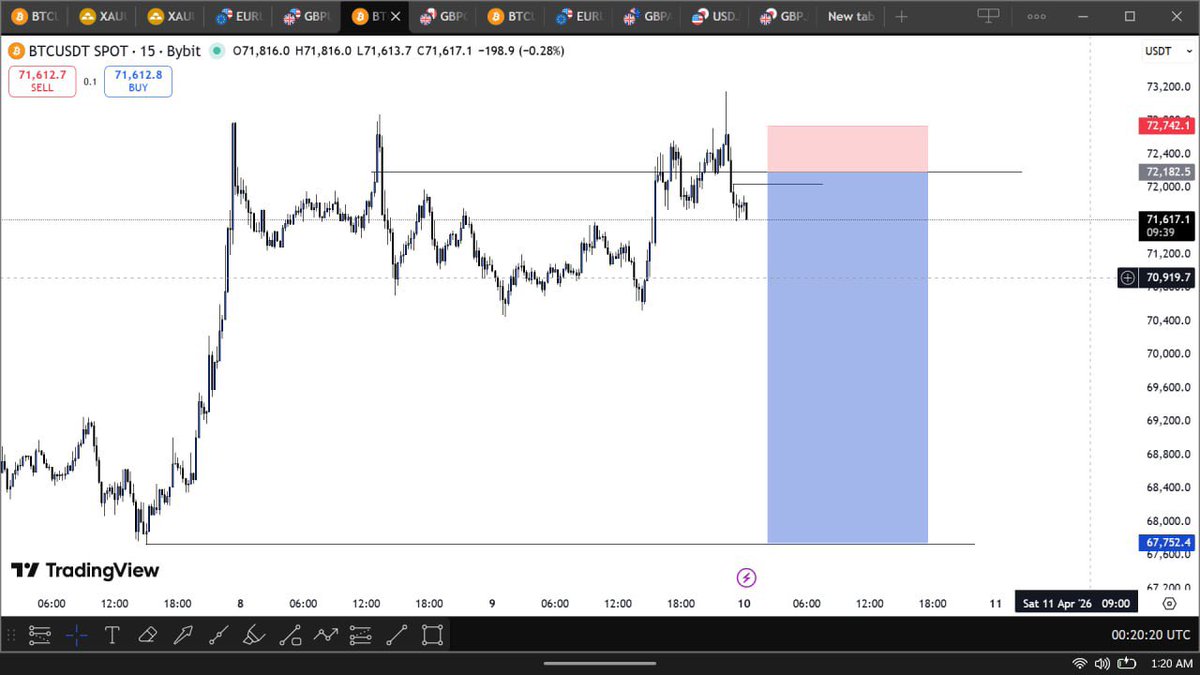Select the Fib retracement tool at toolbar start

(x=41, y=634)
